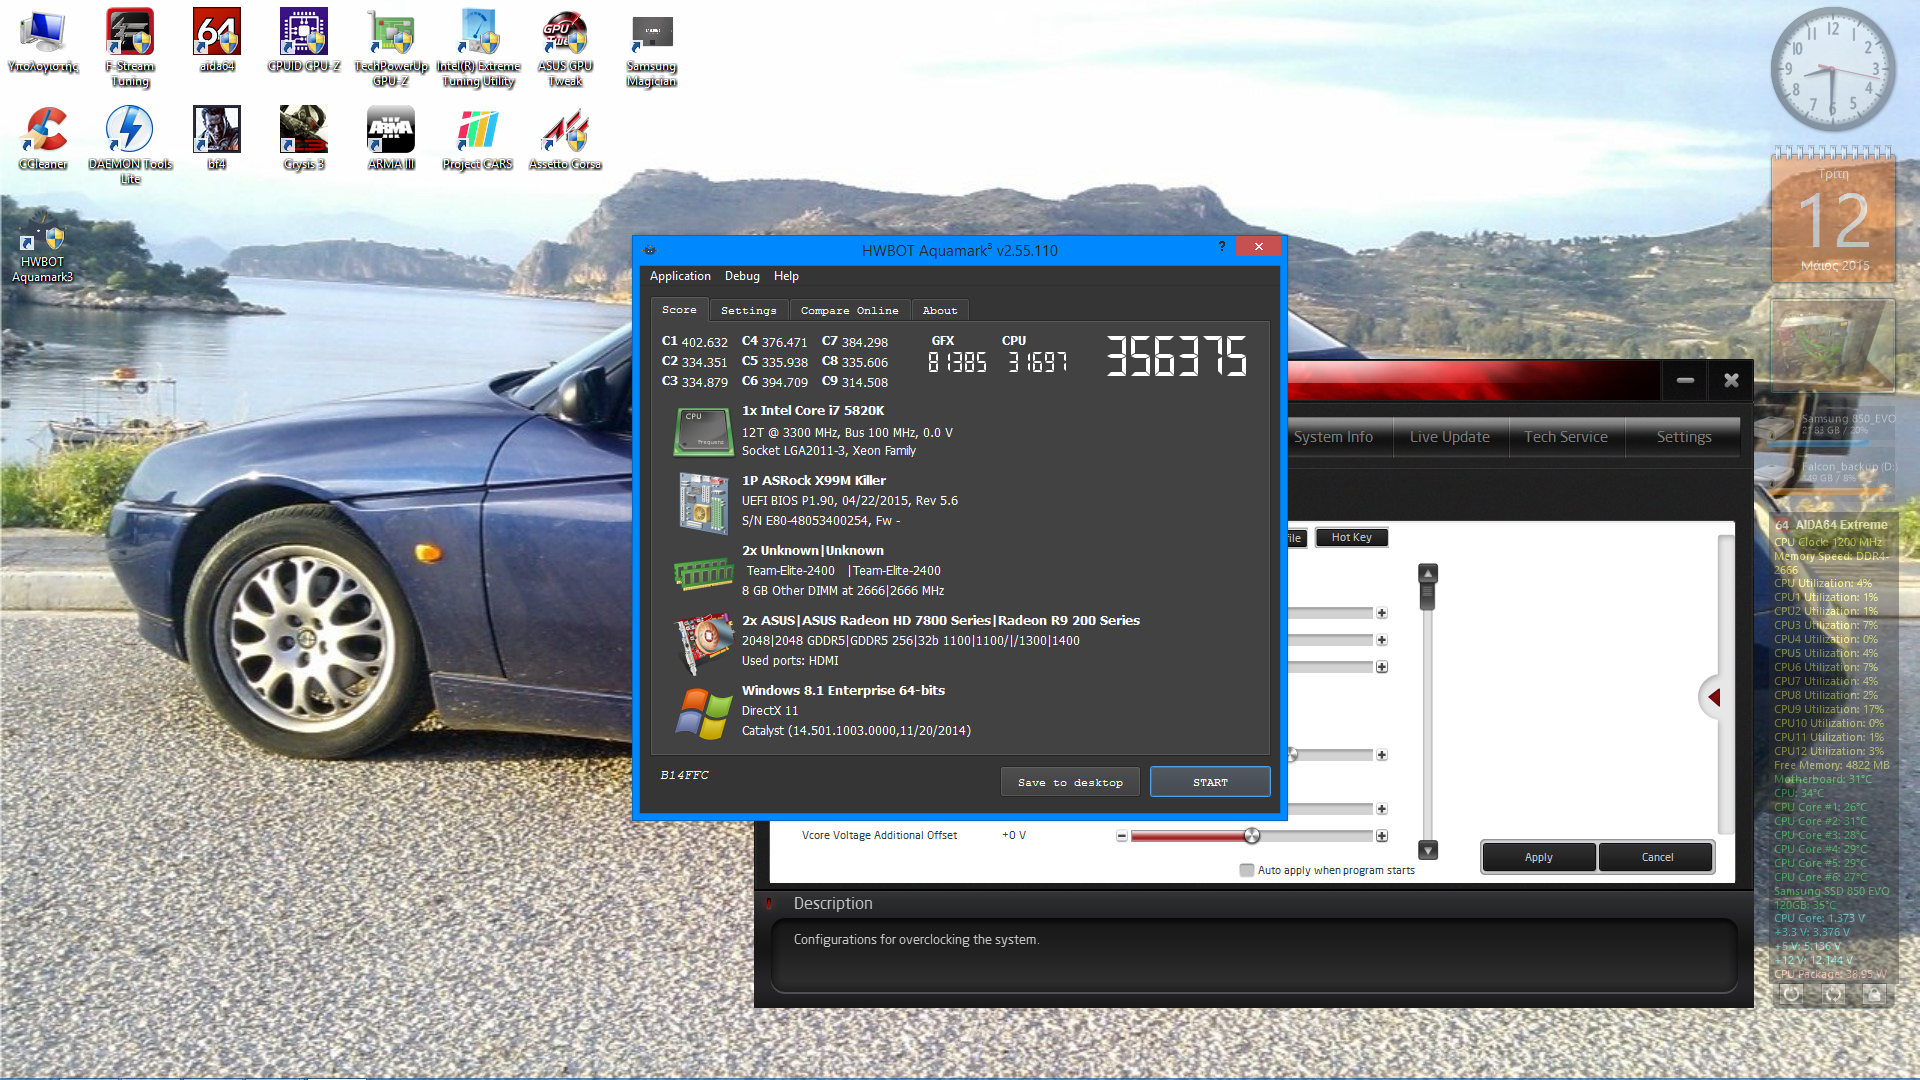The height and width of the screenshot is (1080, 1920).
Task: Click the Radeon graphics card icon
Action: tap(704, 643)
